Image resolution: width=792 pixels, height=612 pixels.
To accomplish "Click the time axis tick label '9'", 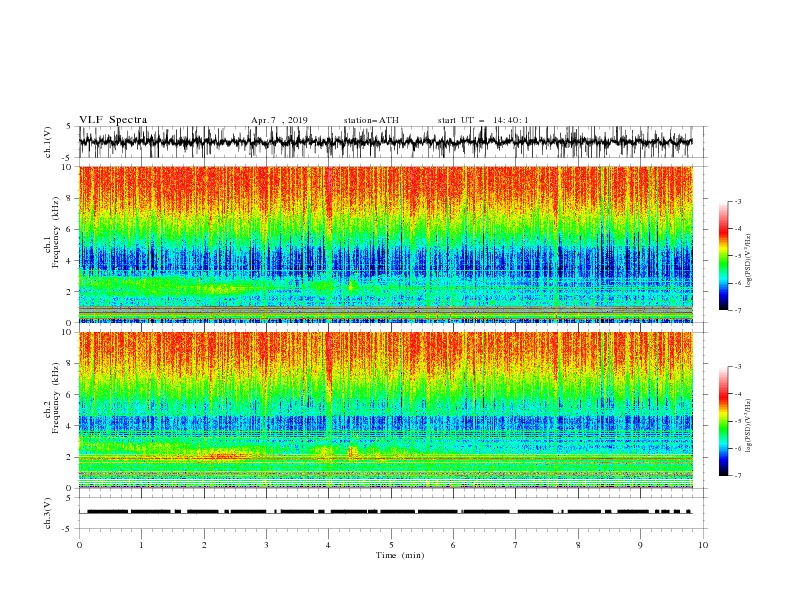I will point(640,545).
